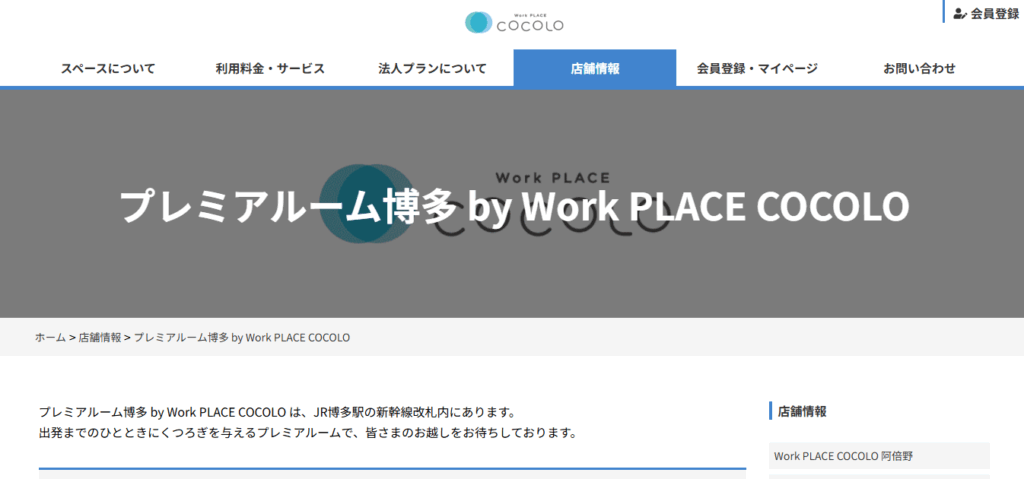Click the プレミアルーム博多 breadcrumb entry
Image resolution: width=1024 pixels, height=479 pixels.
tap(241, 338)
